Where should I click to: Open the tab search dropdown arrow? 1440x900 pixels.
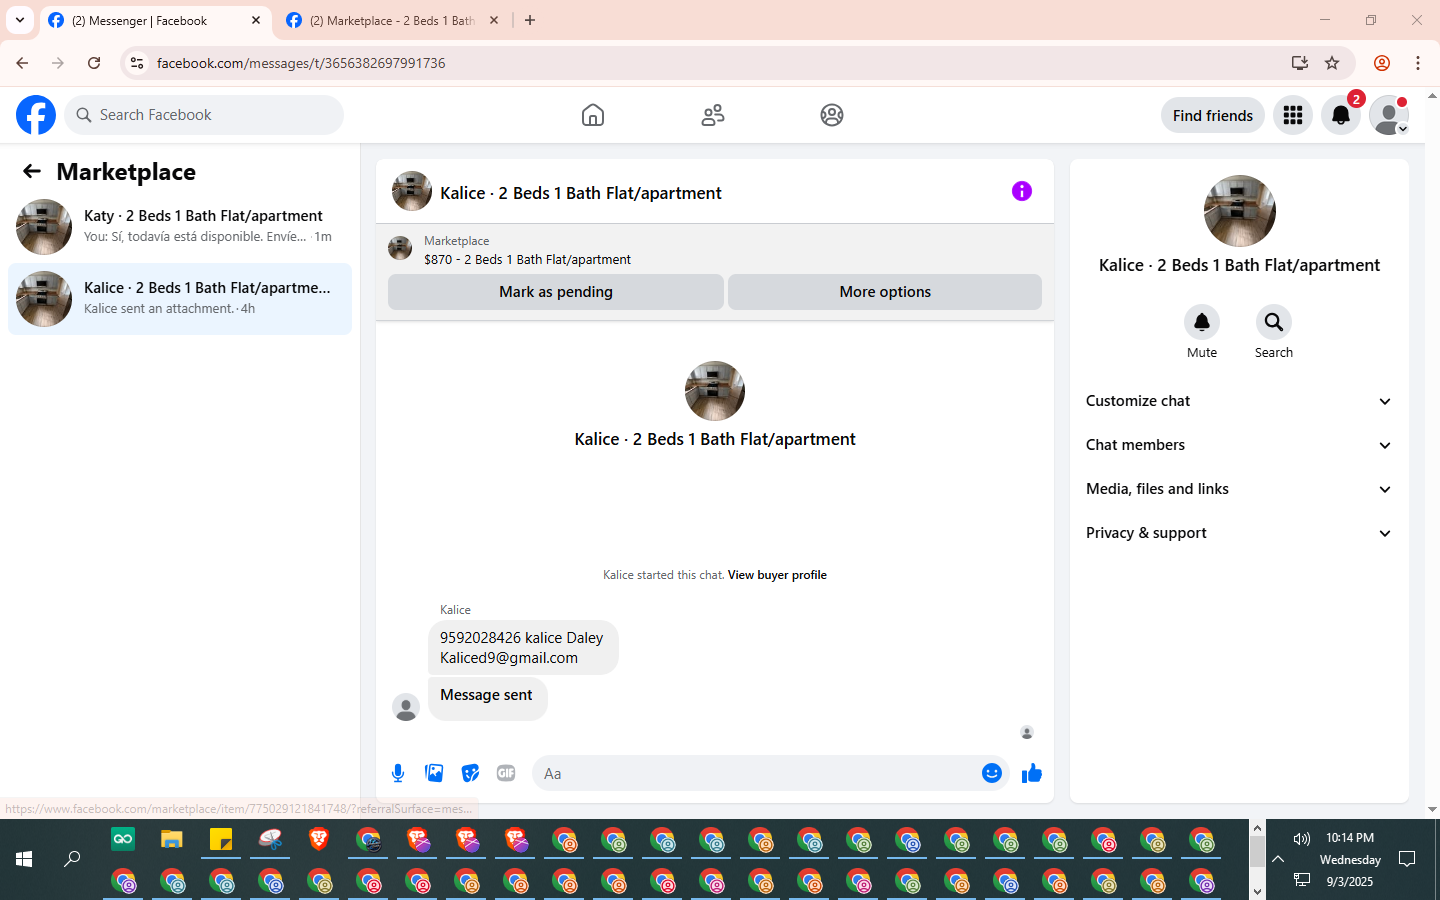tap(20, 20)
